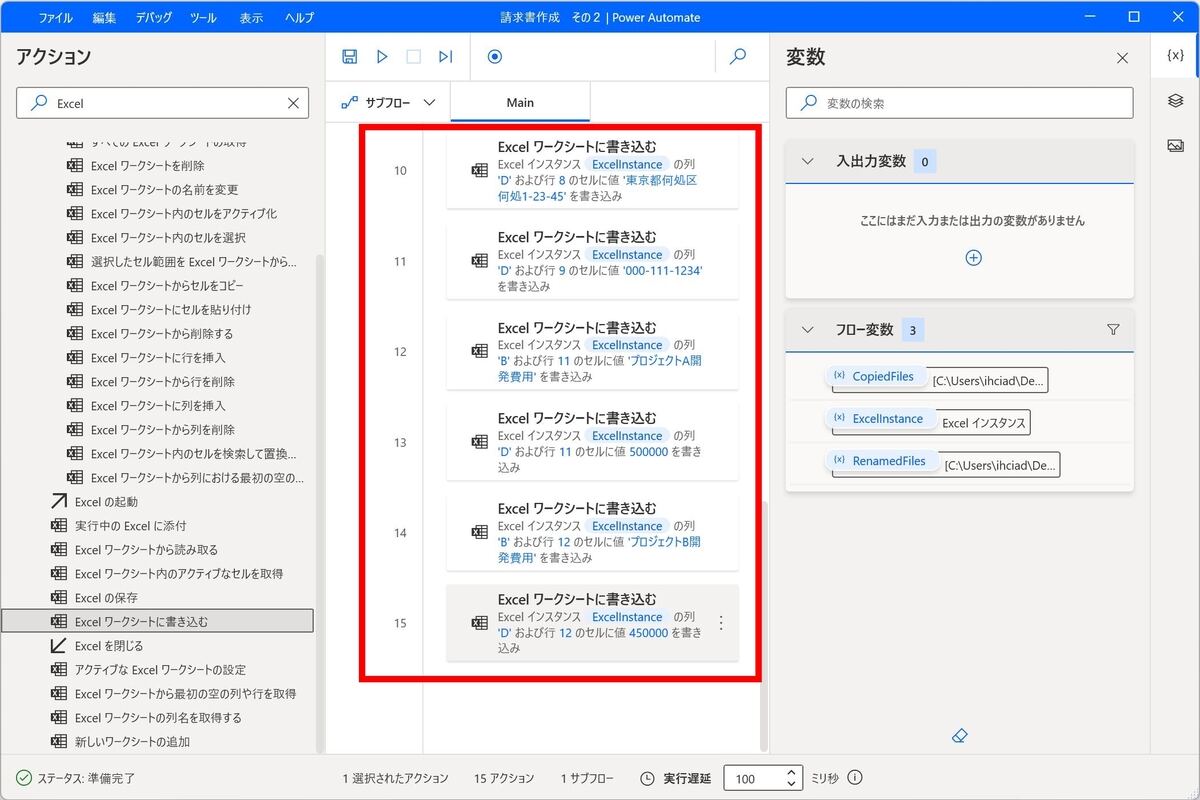Open the 編集 menu

pos(104,18)
